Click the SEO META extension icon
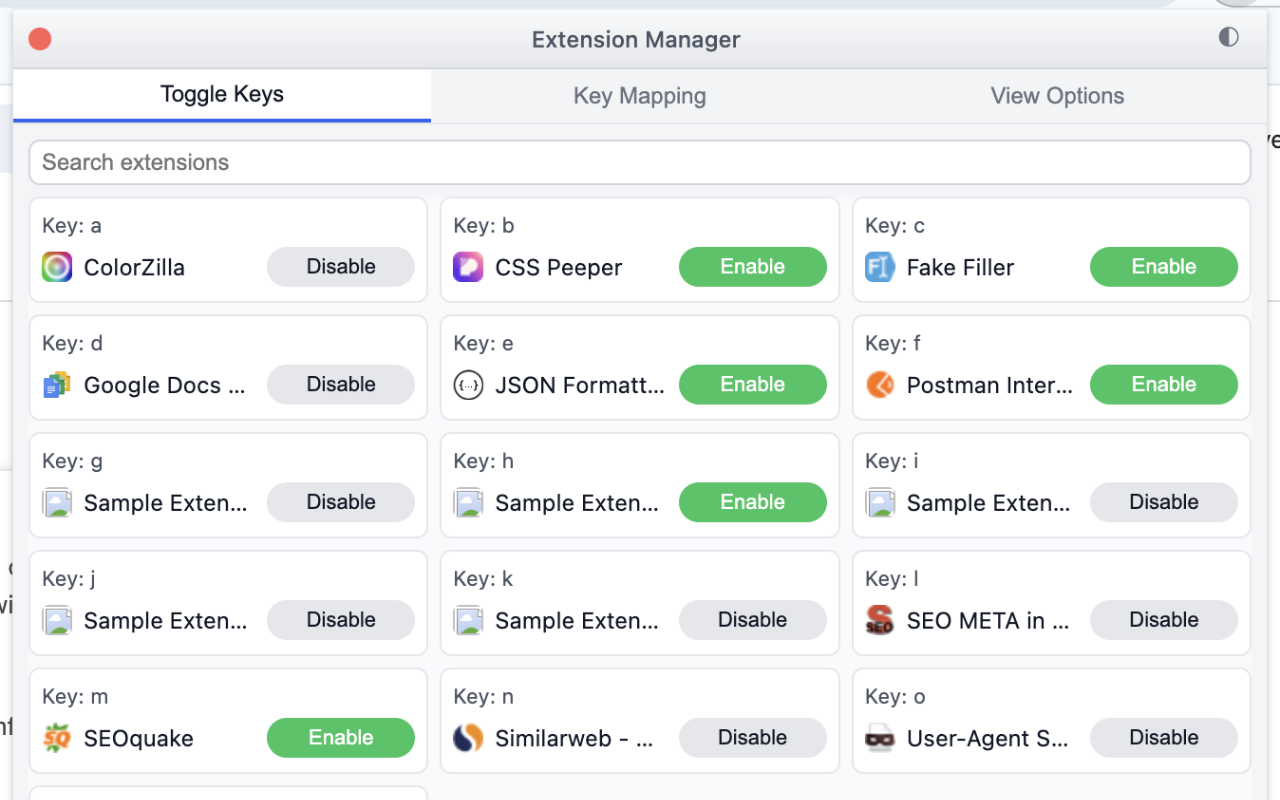The width and height of the screenshot is (1280, 800). tap(880, 621)
